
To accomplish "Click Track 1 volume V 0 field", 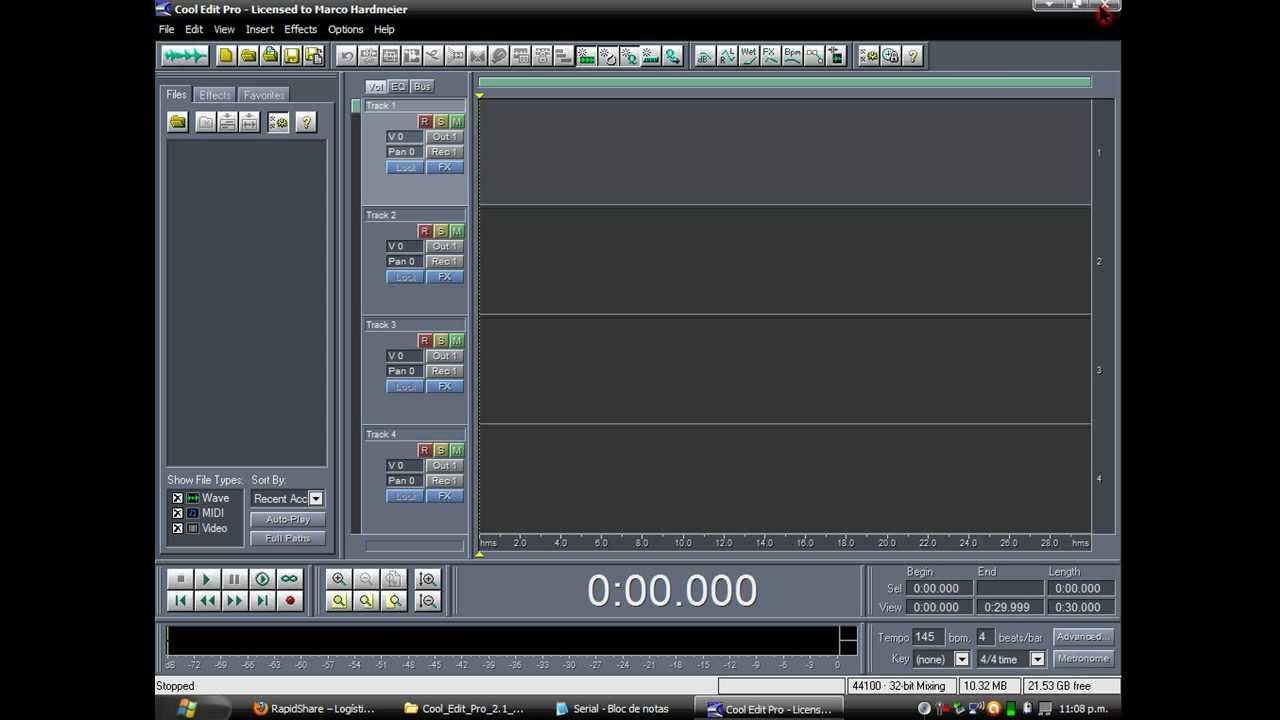I will tap(404, 137).
